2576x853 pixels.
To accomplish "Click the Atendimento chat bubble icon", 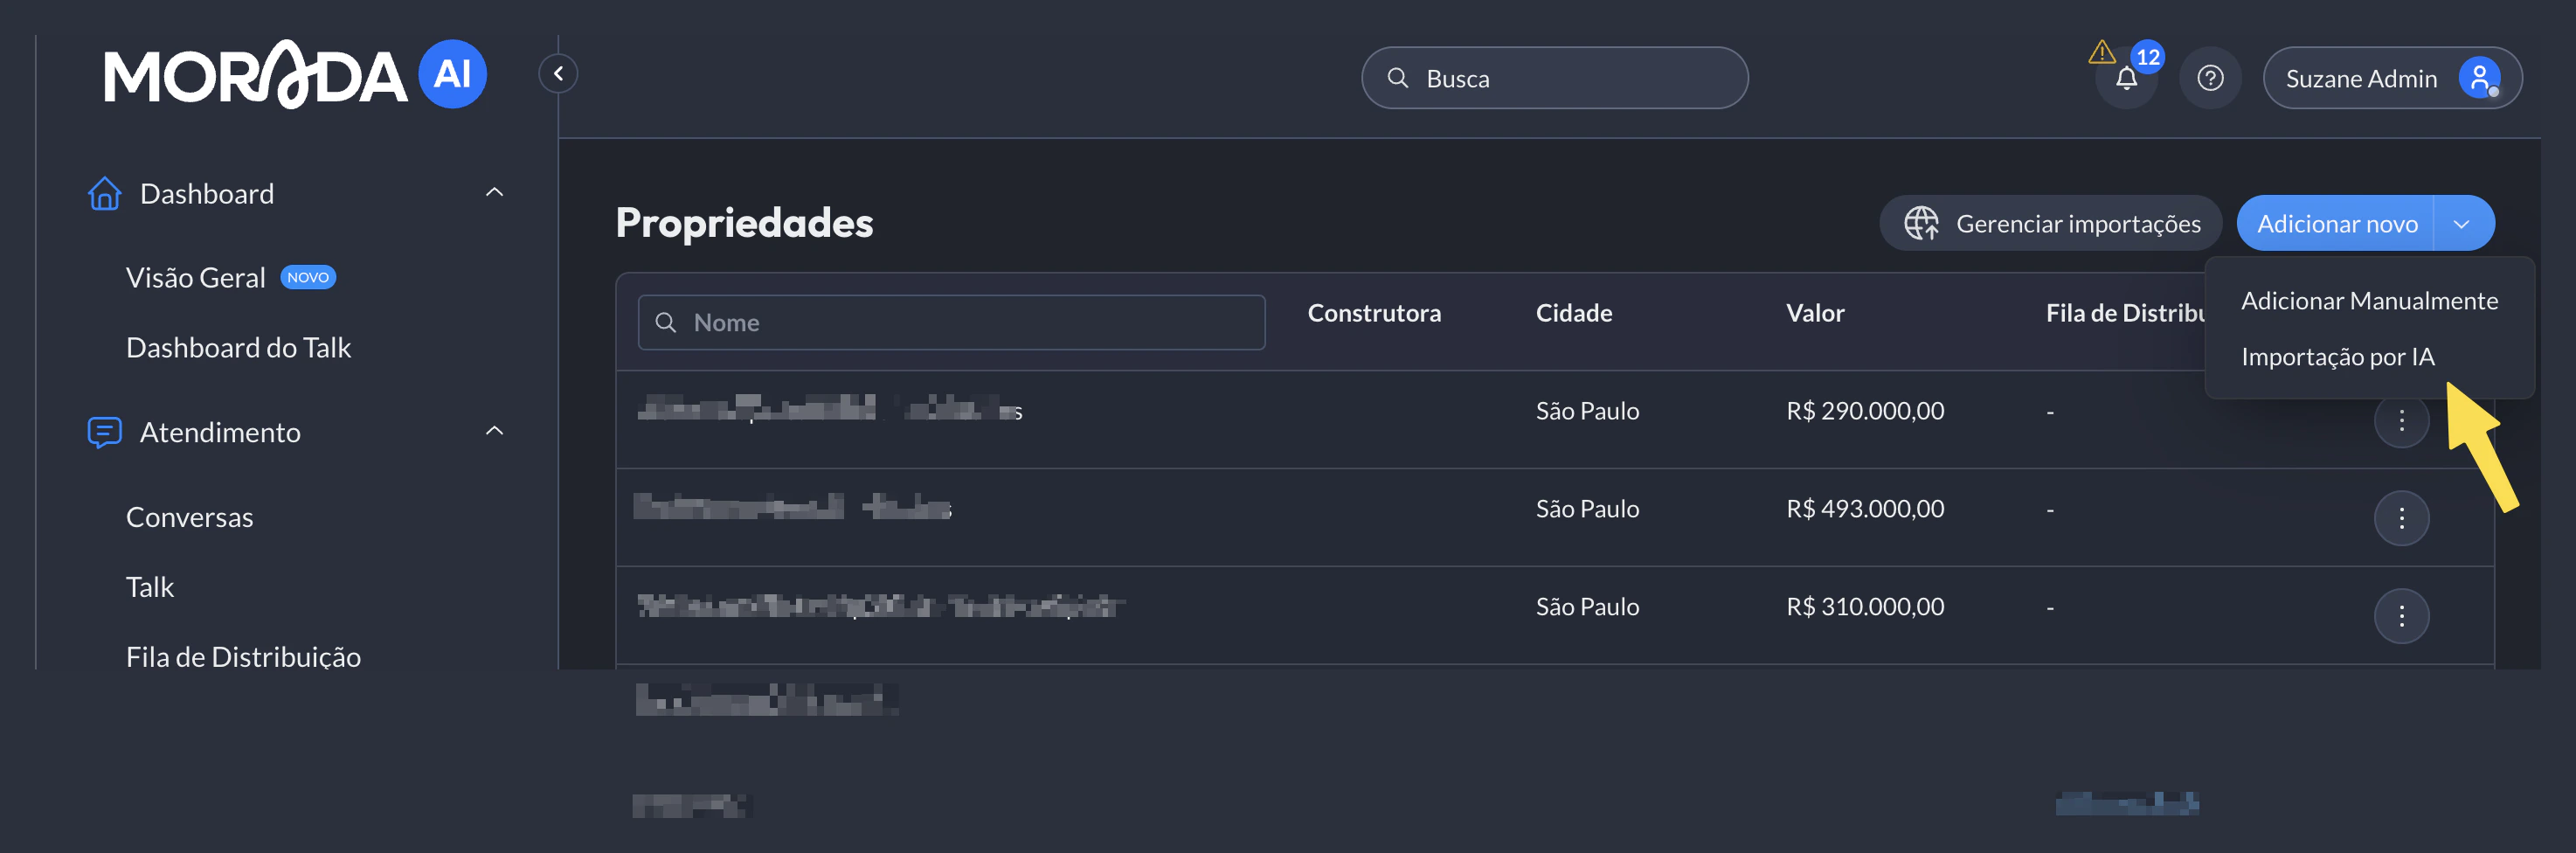I will tap(104, 432).
